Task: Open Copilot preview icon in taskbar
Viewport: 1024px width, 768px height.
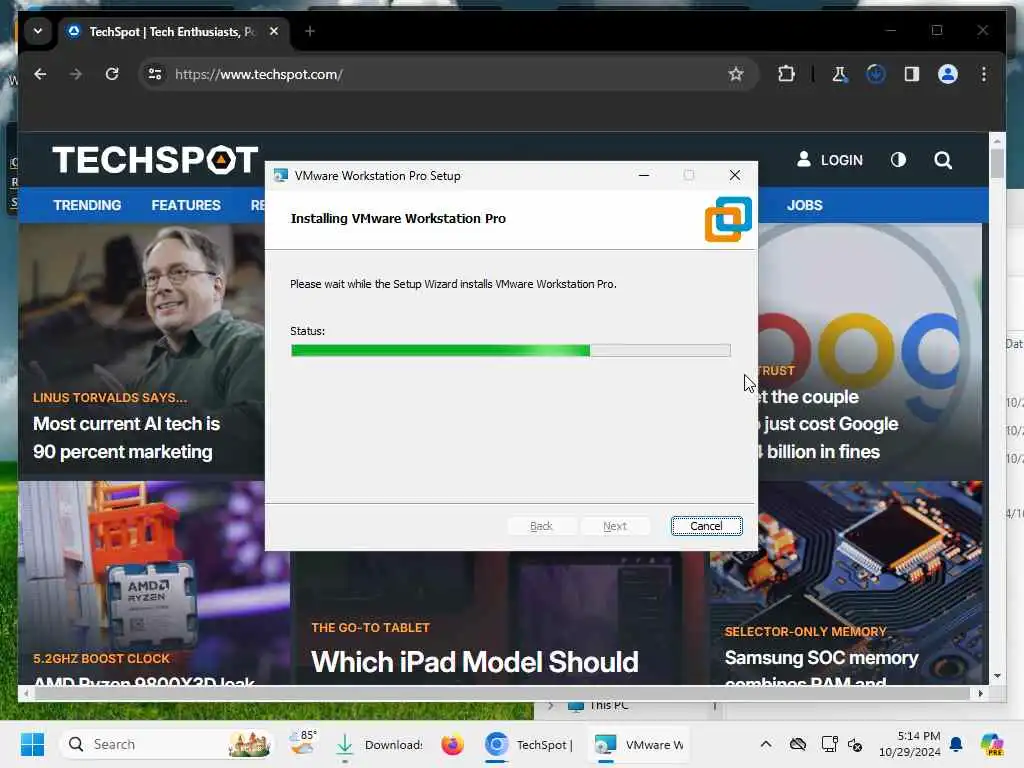Action: tap(992, 744)
